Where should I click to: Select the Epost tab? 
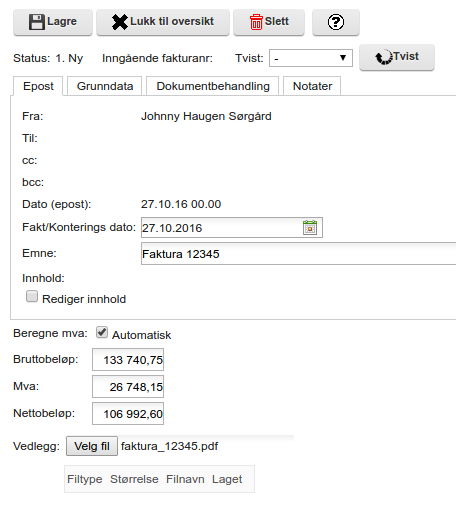[38, 86]
